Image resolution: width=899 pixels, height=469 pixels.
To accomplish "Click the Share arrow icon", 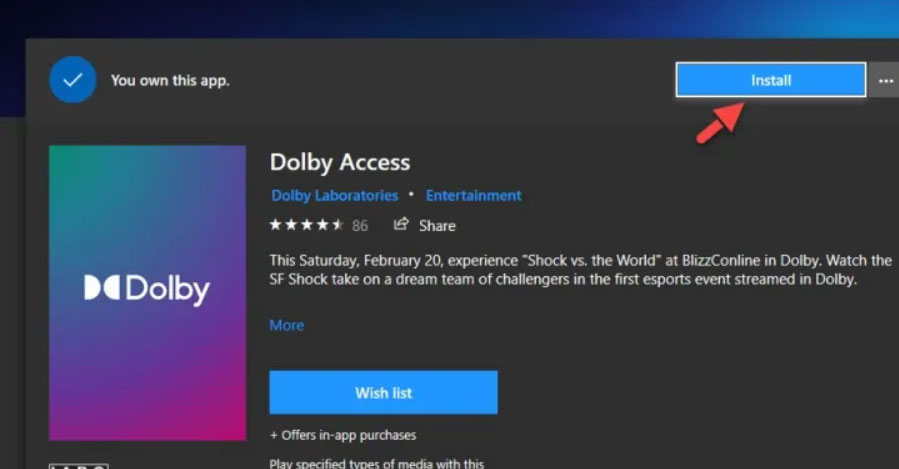I will click(x=401, y=224).
